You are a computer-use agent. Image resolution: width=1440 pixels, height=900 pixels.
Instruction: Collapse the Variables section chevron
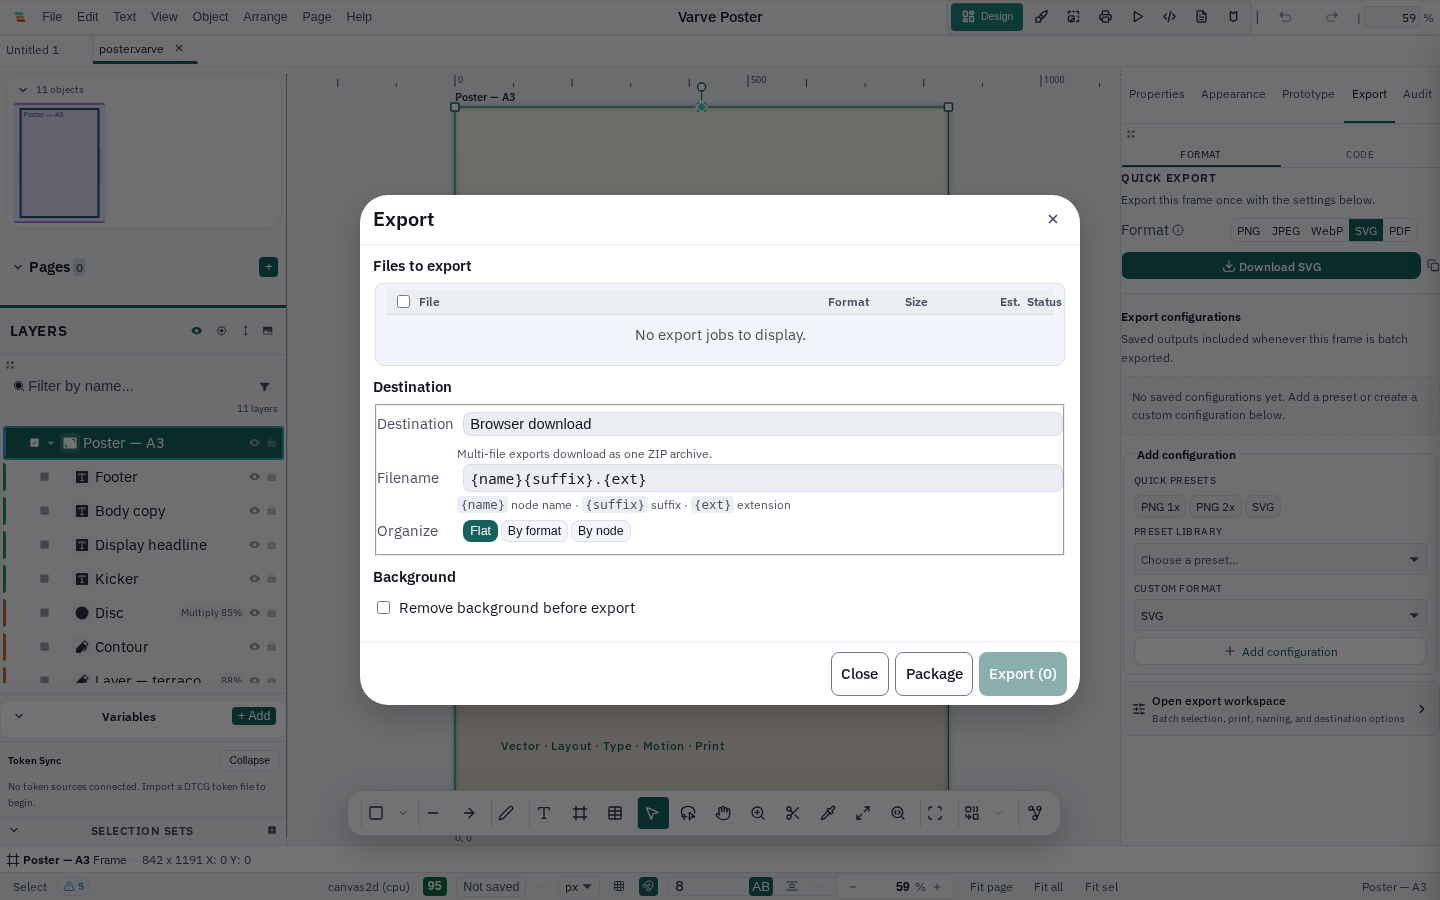pos(19,716)
